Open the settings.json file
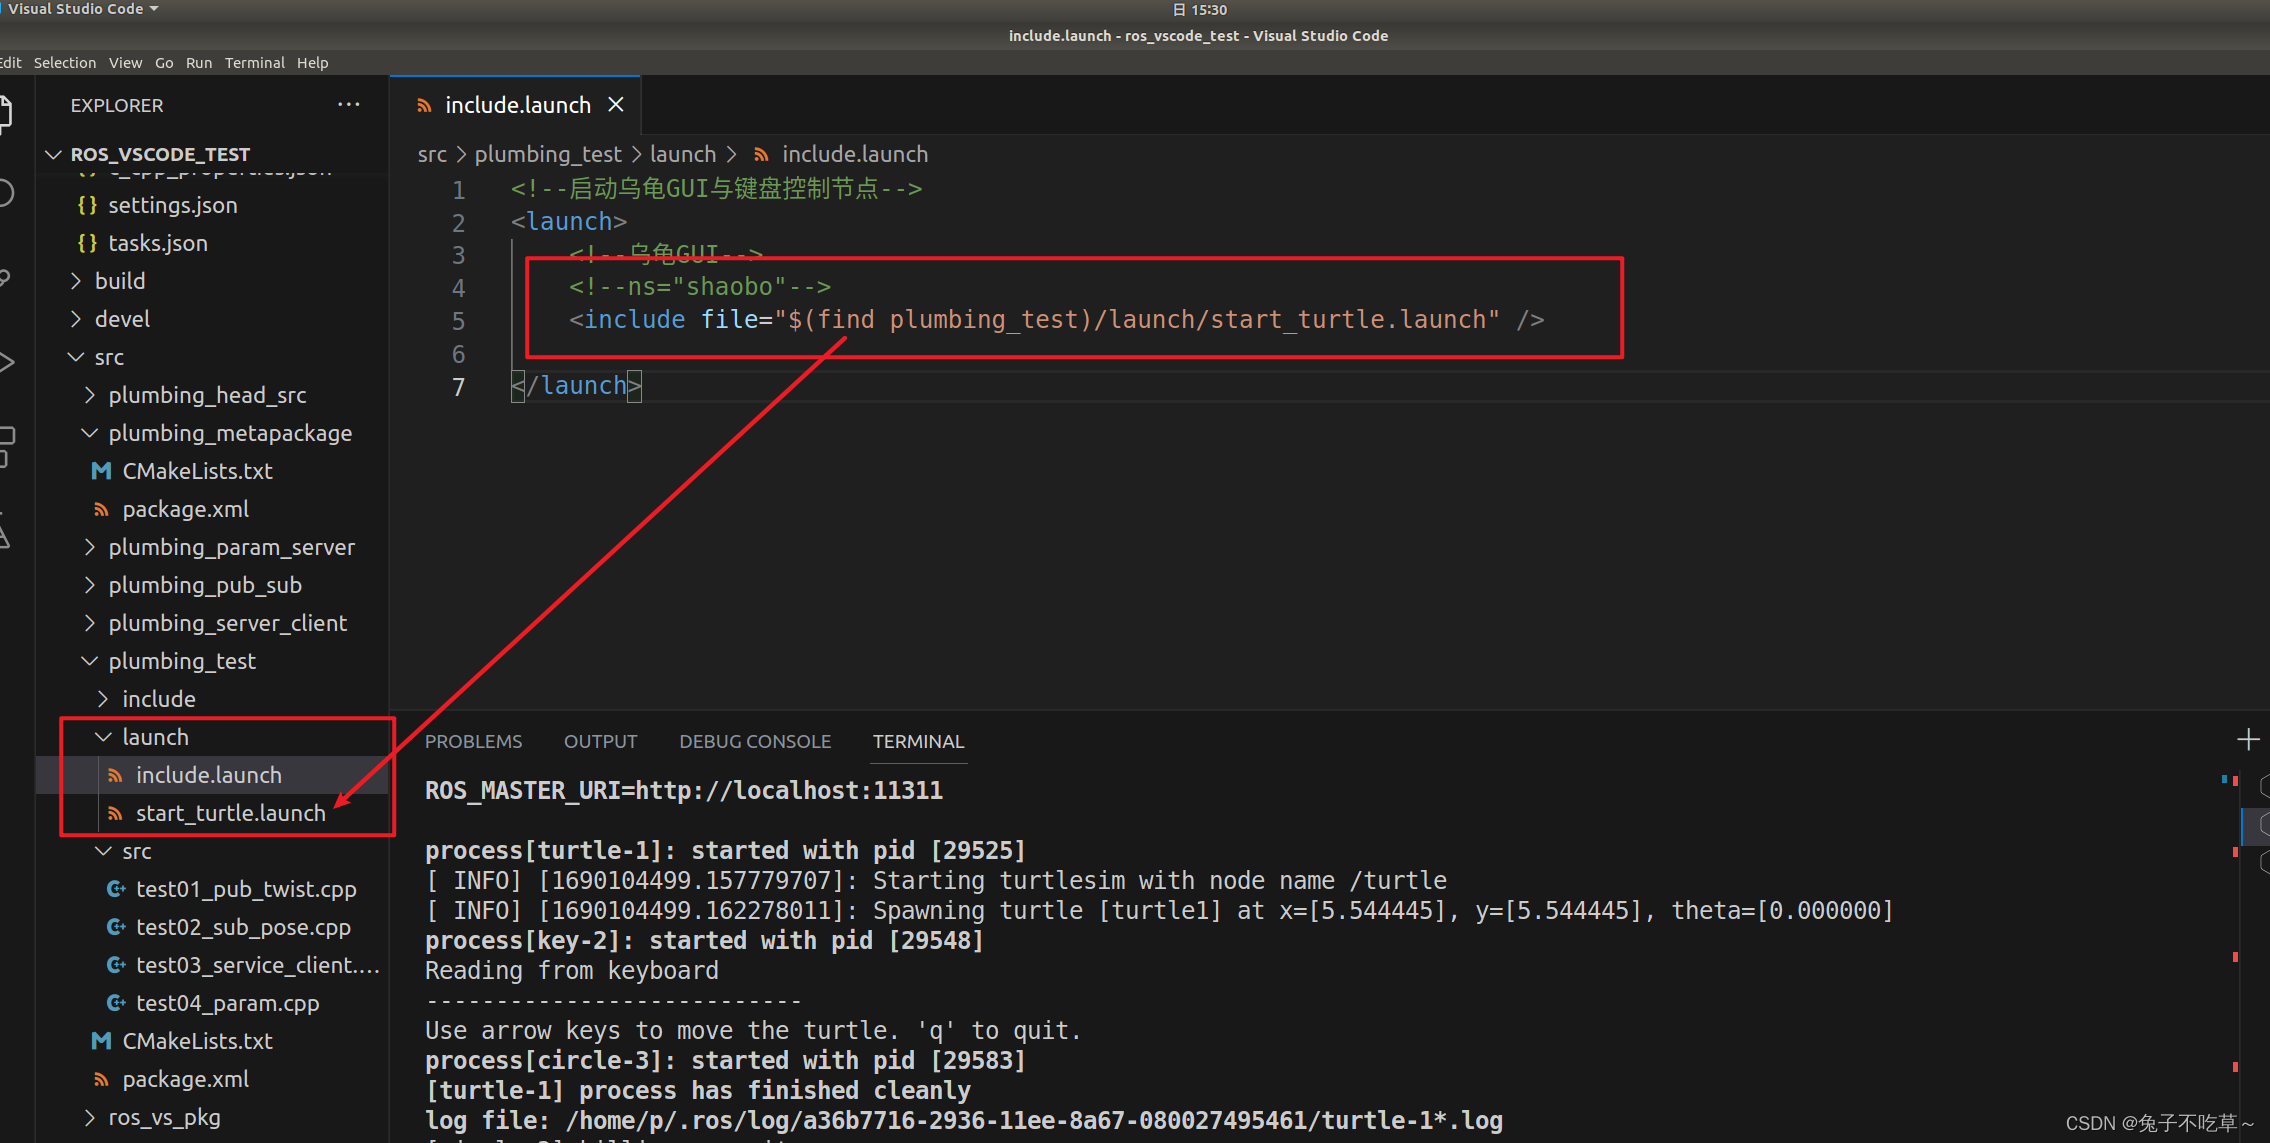 tap(172, 205)
